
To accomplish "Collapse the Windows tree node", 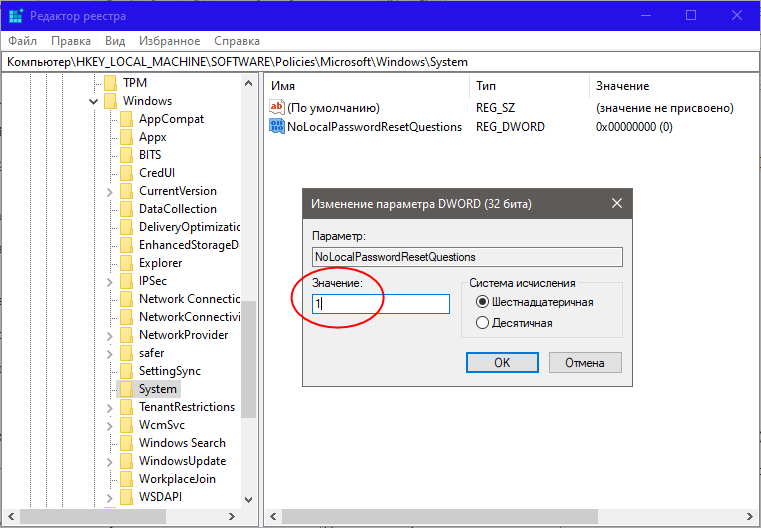I will [93, 101].
